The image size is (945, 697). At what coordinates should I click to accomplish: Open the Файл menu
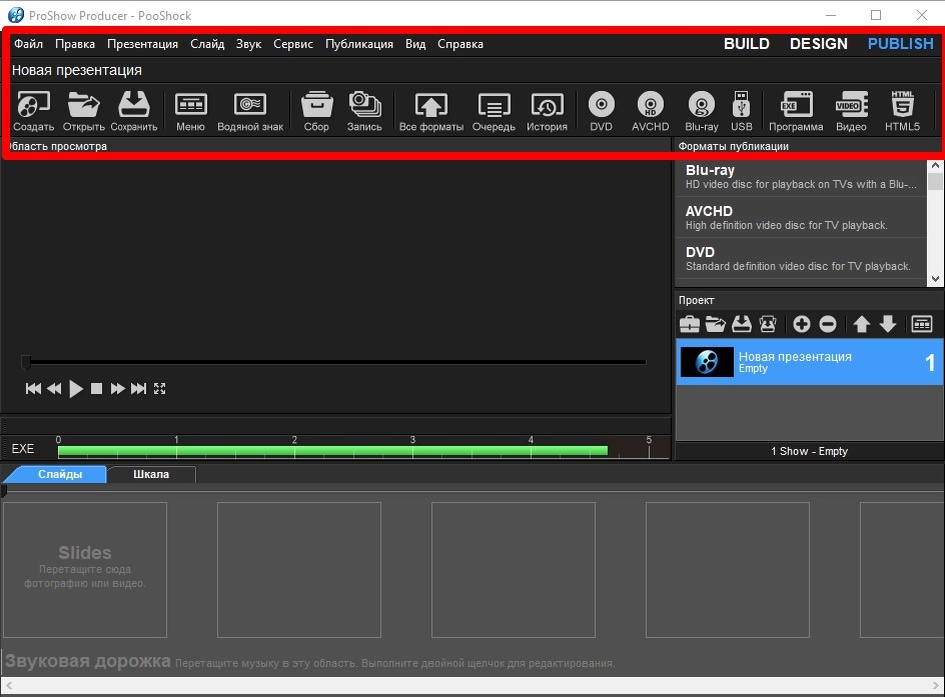click(28, 44)
